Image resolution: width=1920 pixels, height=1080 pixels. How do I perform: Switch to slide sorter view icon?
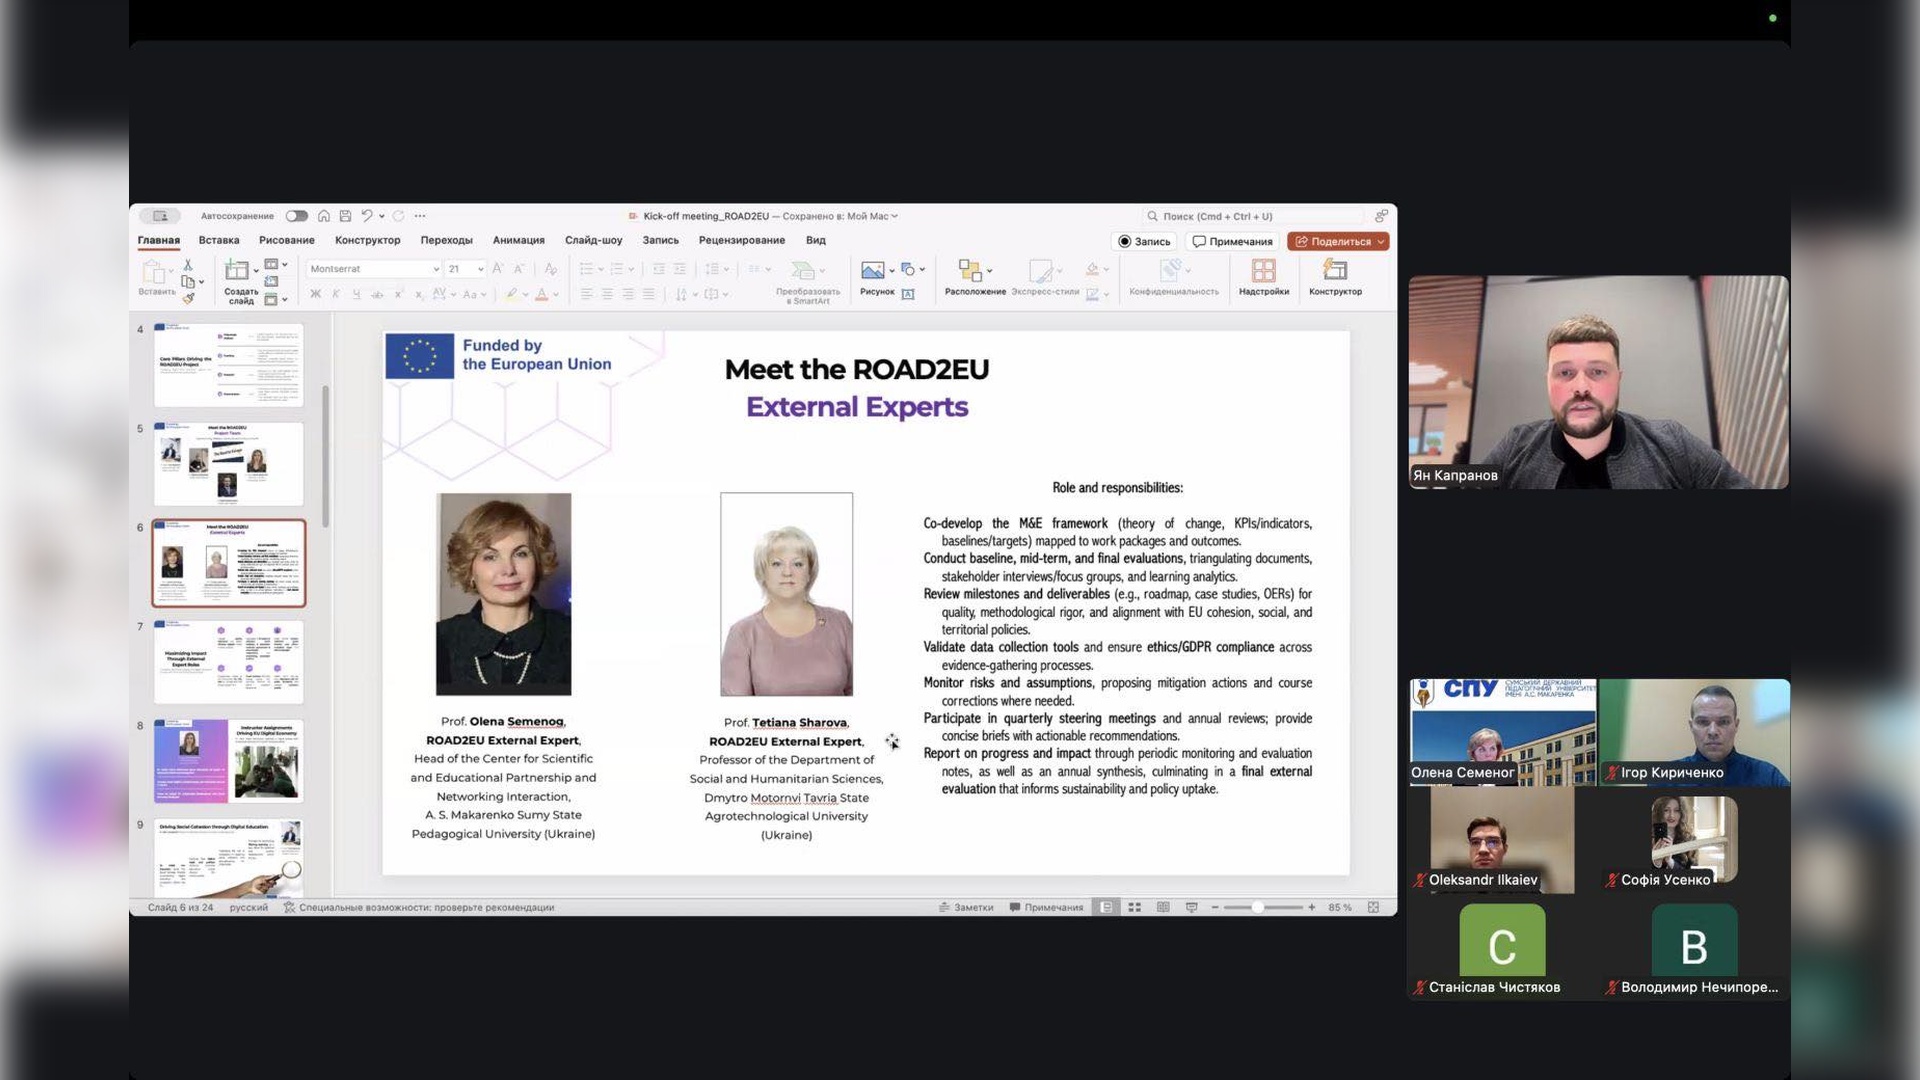(x=1135, y=908)
